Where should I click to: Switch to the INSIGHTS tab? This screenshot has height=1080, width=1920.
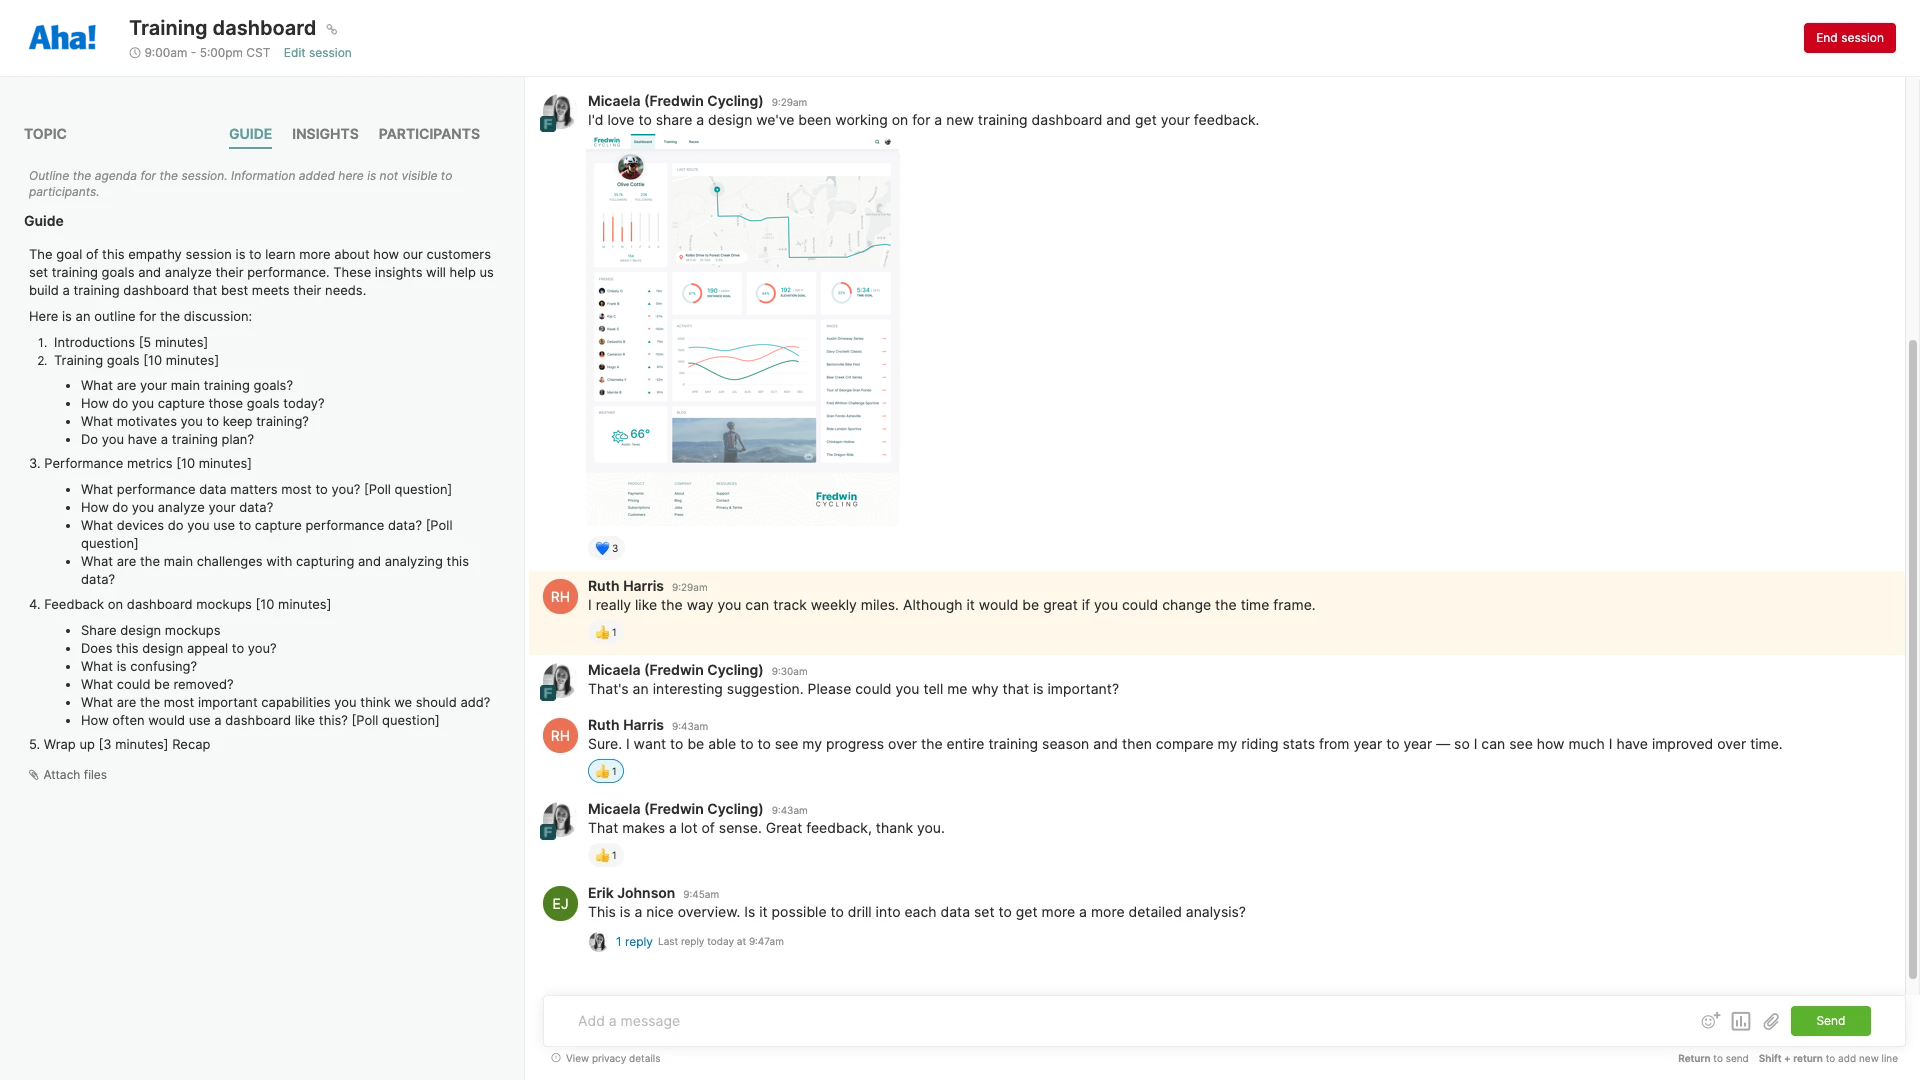click(x=325, y=134)
